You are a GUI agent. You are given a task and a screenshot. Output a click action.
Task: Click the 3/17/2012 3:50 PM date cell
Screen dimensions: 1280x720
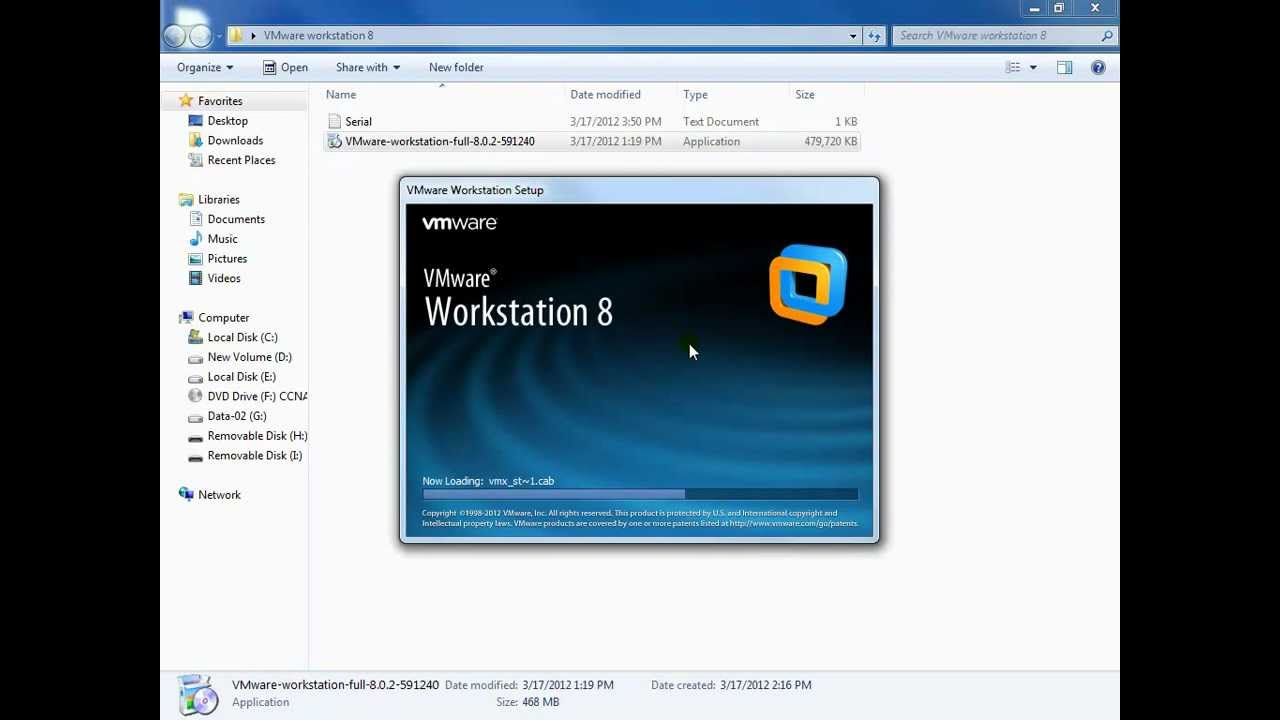[x=615, y=122]
